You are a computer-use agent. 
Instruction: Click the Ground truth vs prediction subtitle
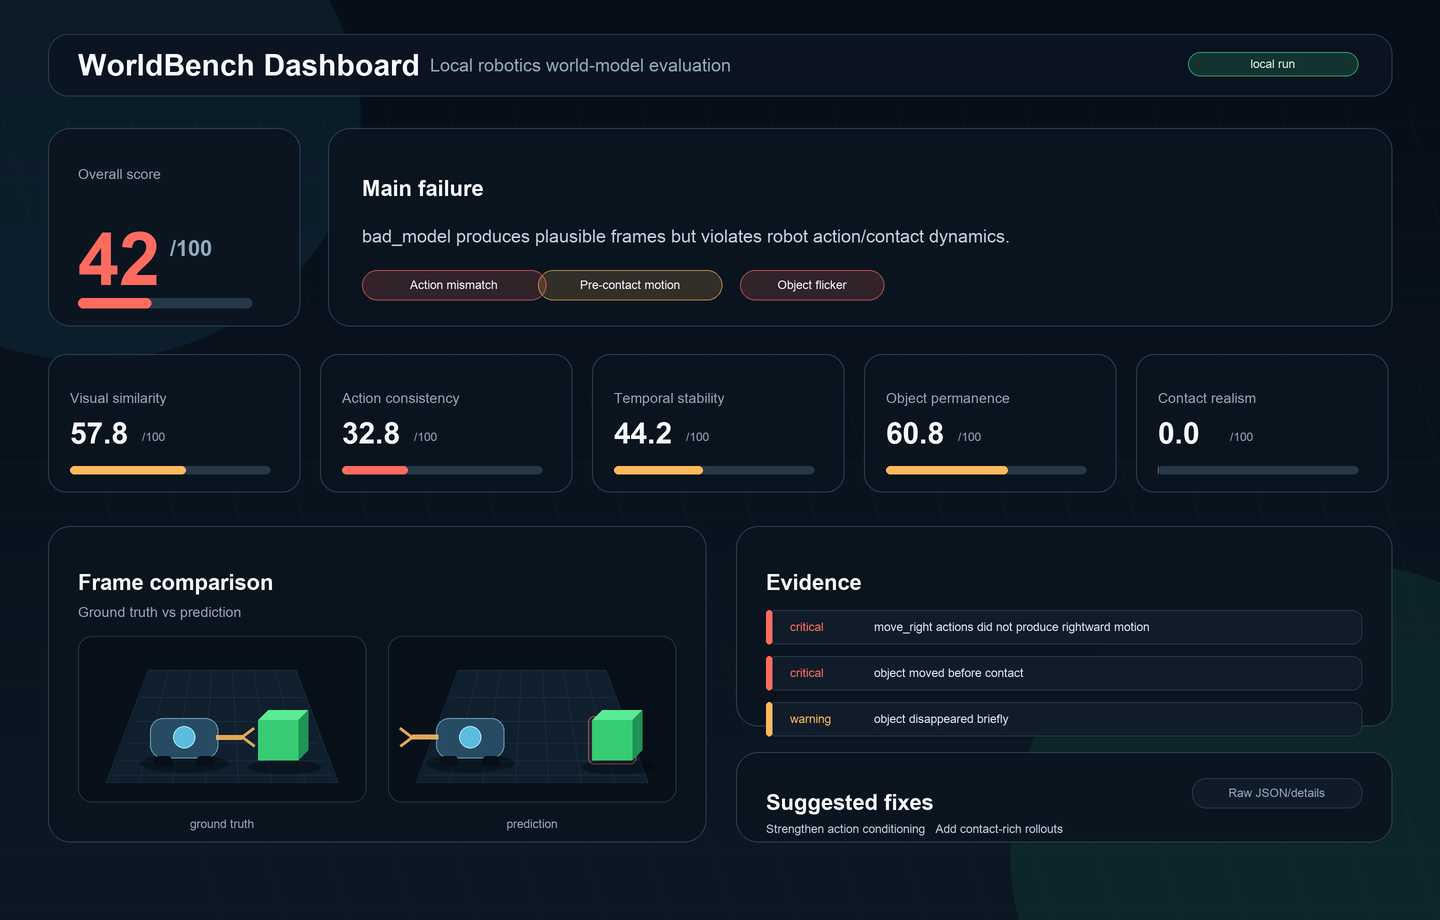[x=159, y=612]
